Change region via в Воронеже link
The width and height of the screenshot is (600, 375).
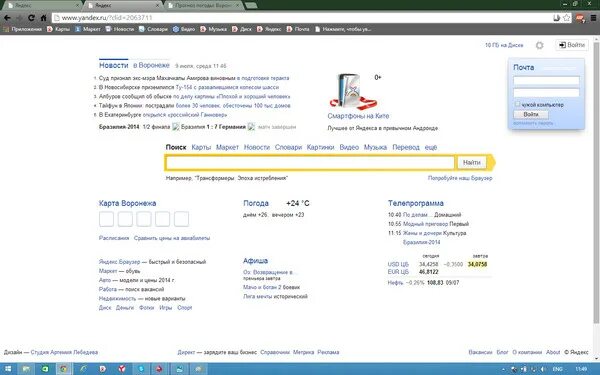(151, 65)
